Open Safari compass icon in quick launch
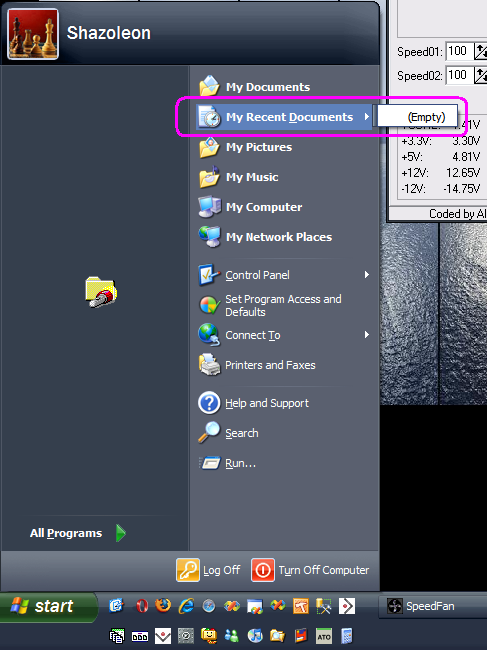 point(209,606)
